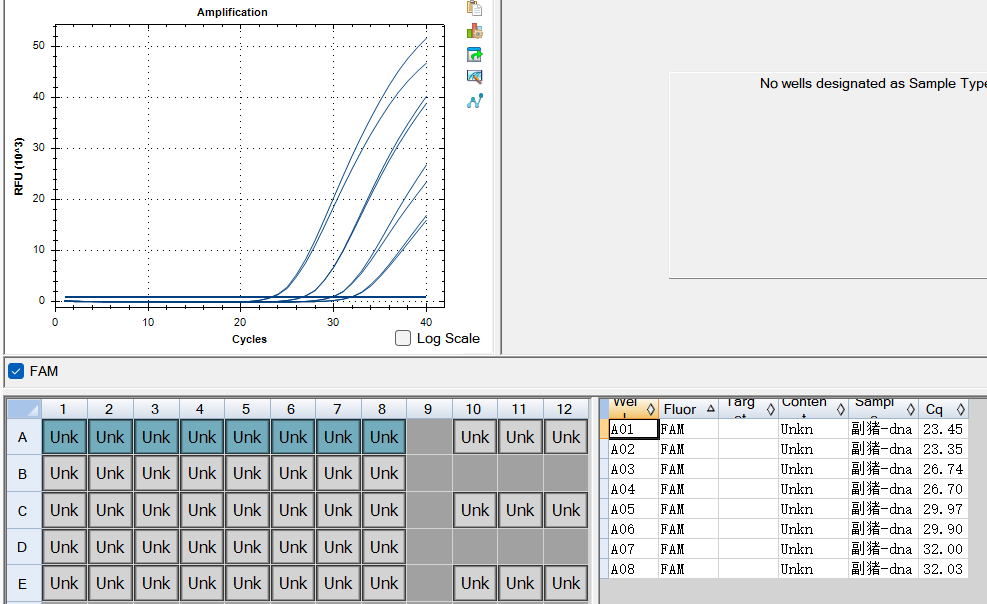
Task: Copy the amplification chart to clipboard
Action: [474, 8]
